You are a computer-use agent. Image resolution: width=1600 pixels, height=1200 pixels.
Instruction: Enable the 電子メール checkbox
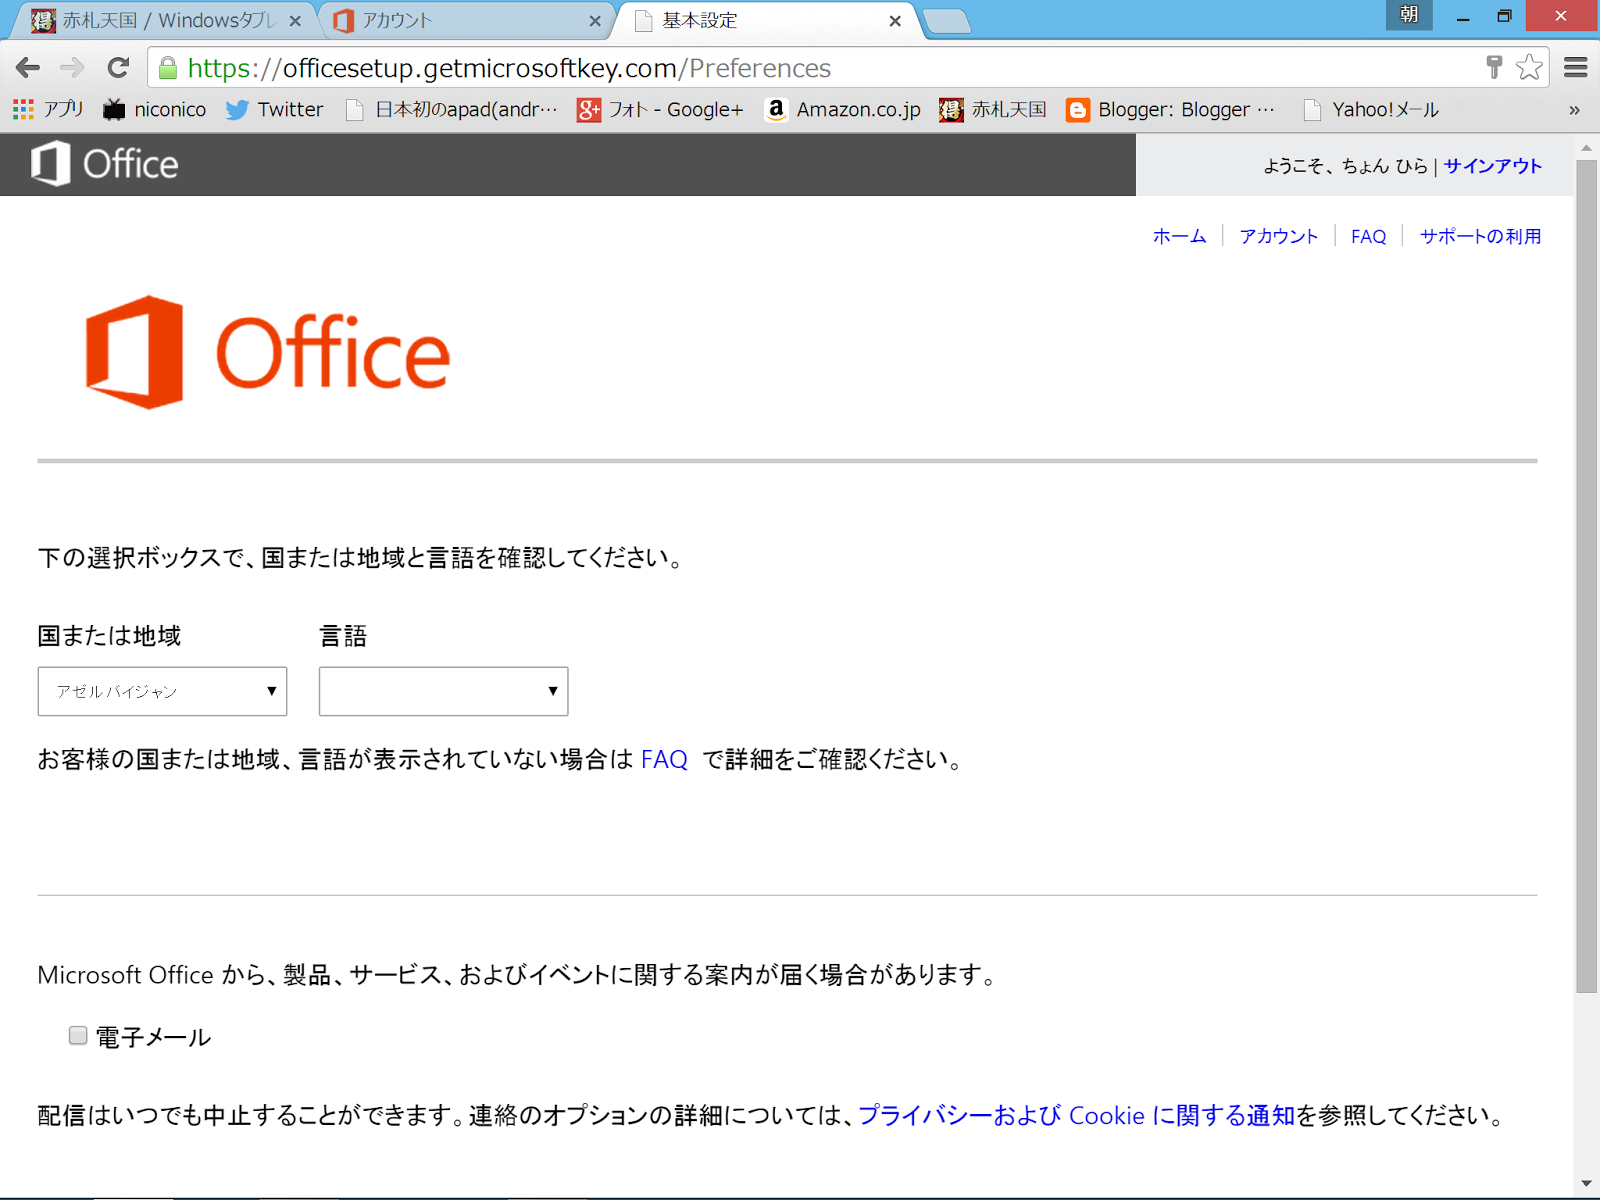tap(78, 1035)
